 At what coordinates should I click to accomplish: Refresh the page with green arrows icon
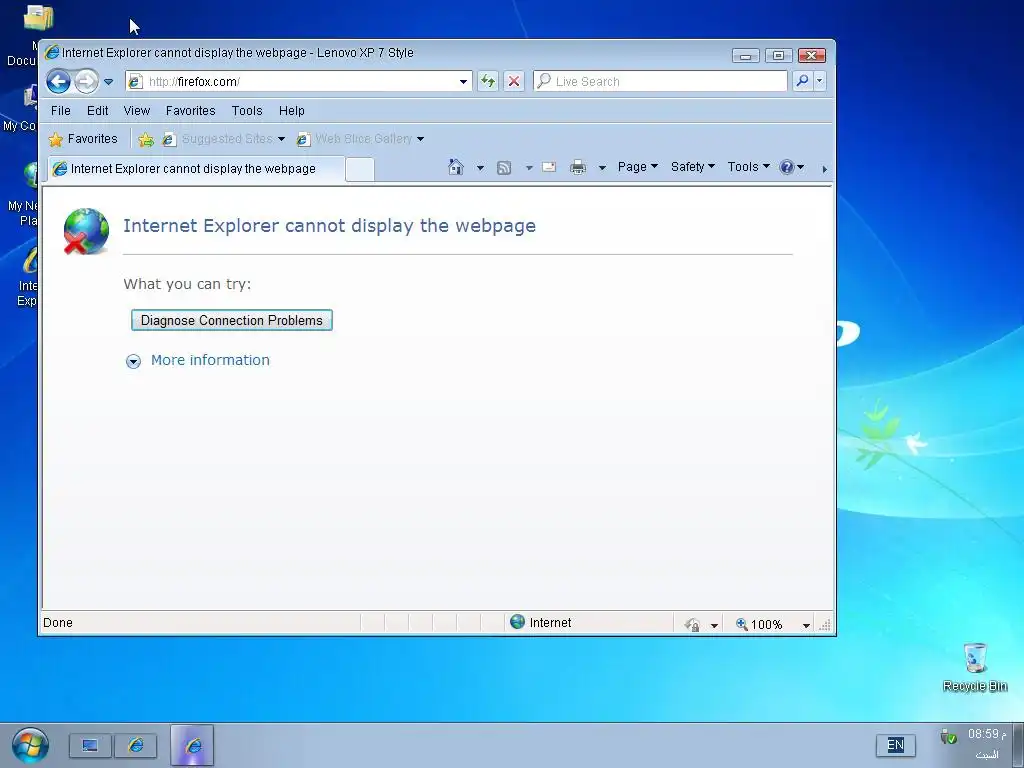pos(488,82)
